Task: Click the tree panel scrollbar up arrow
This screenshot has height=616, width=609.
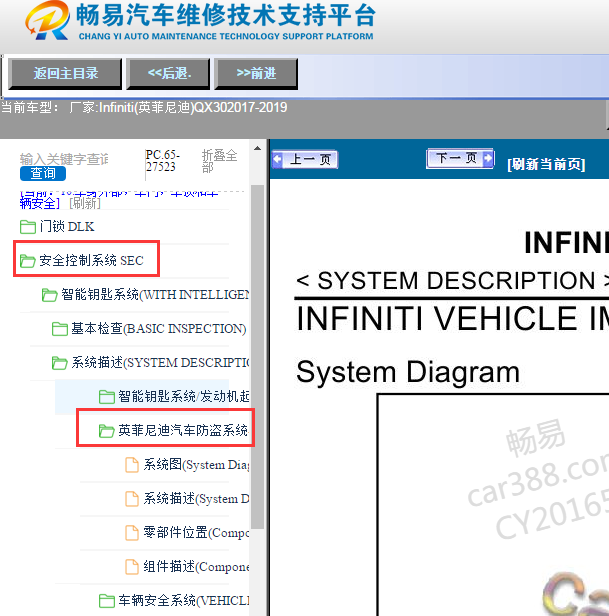Action: 257,148
